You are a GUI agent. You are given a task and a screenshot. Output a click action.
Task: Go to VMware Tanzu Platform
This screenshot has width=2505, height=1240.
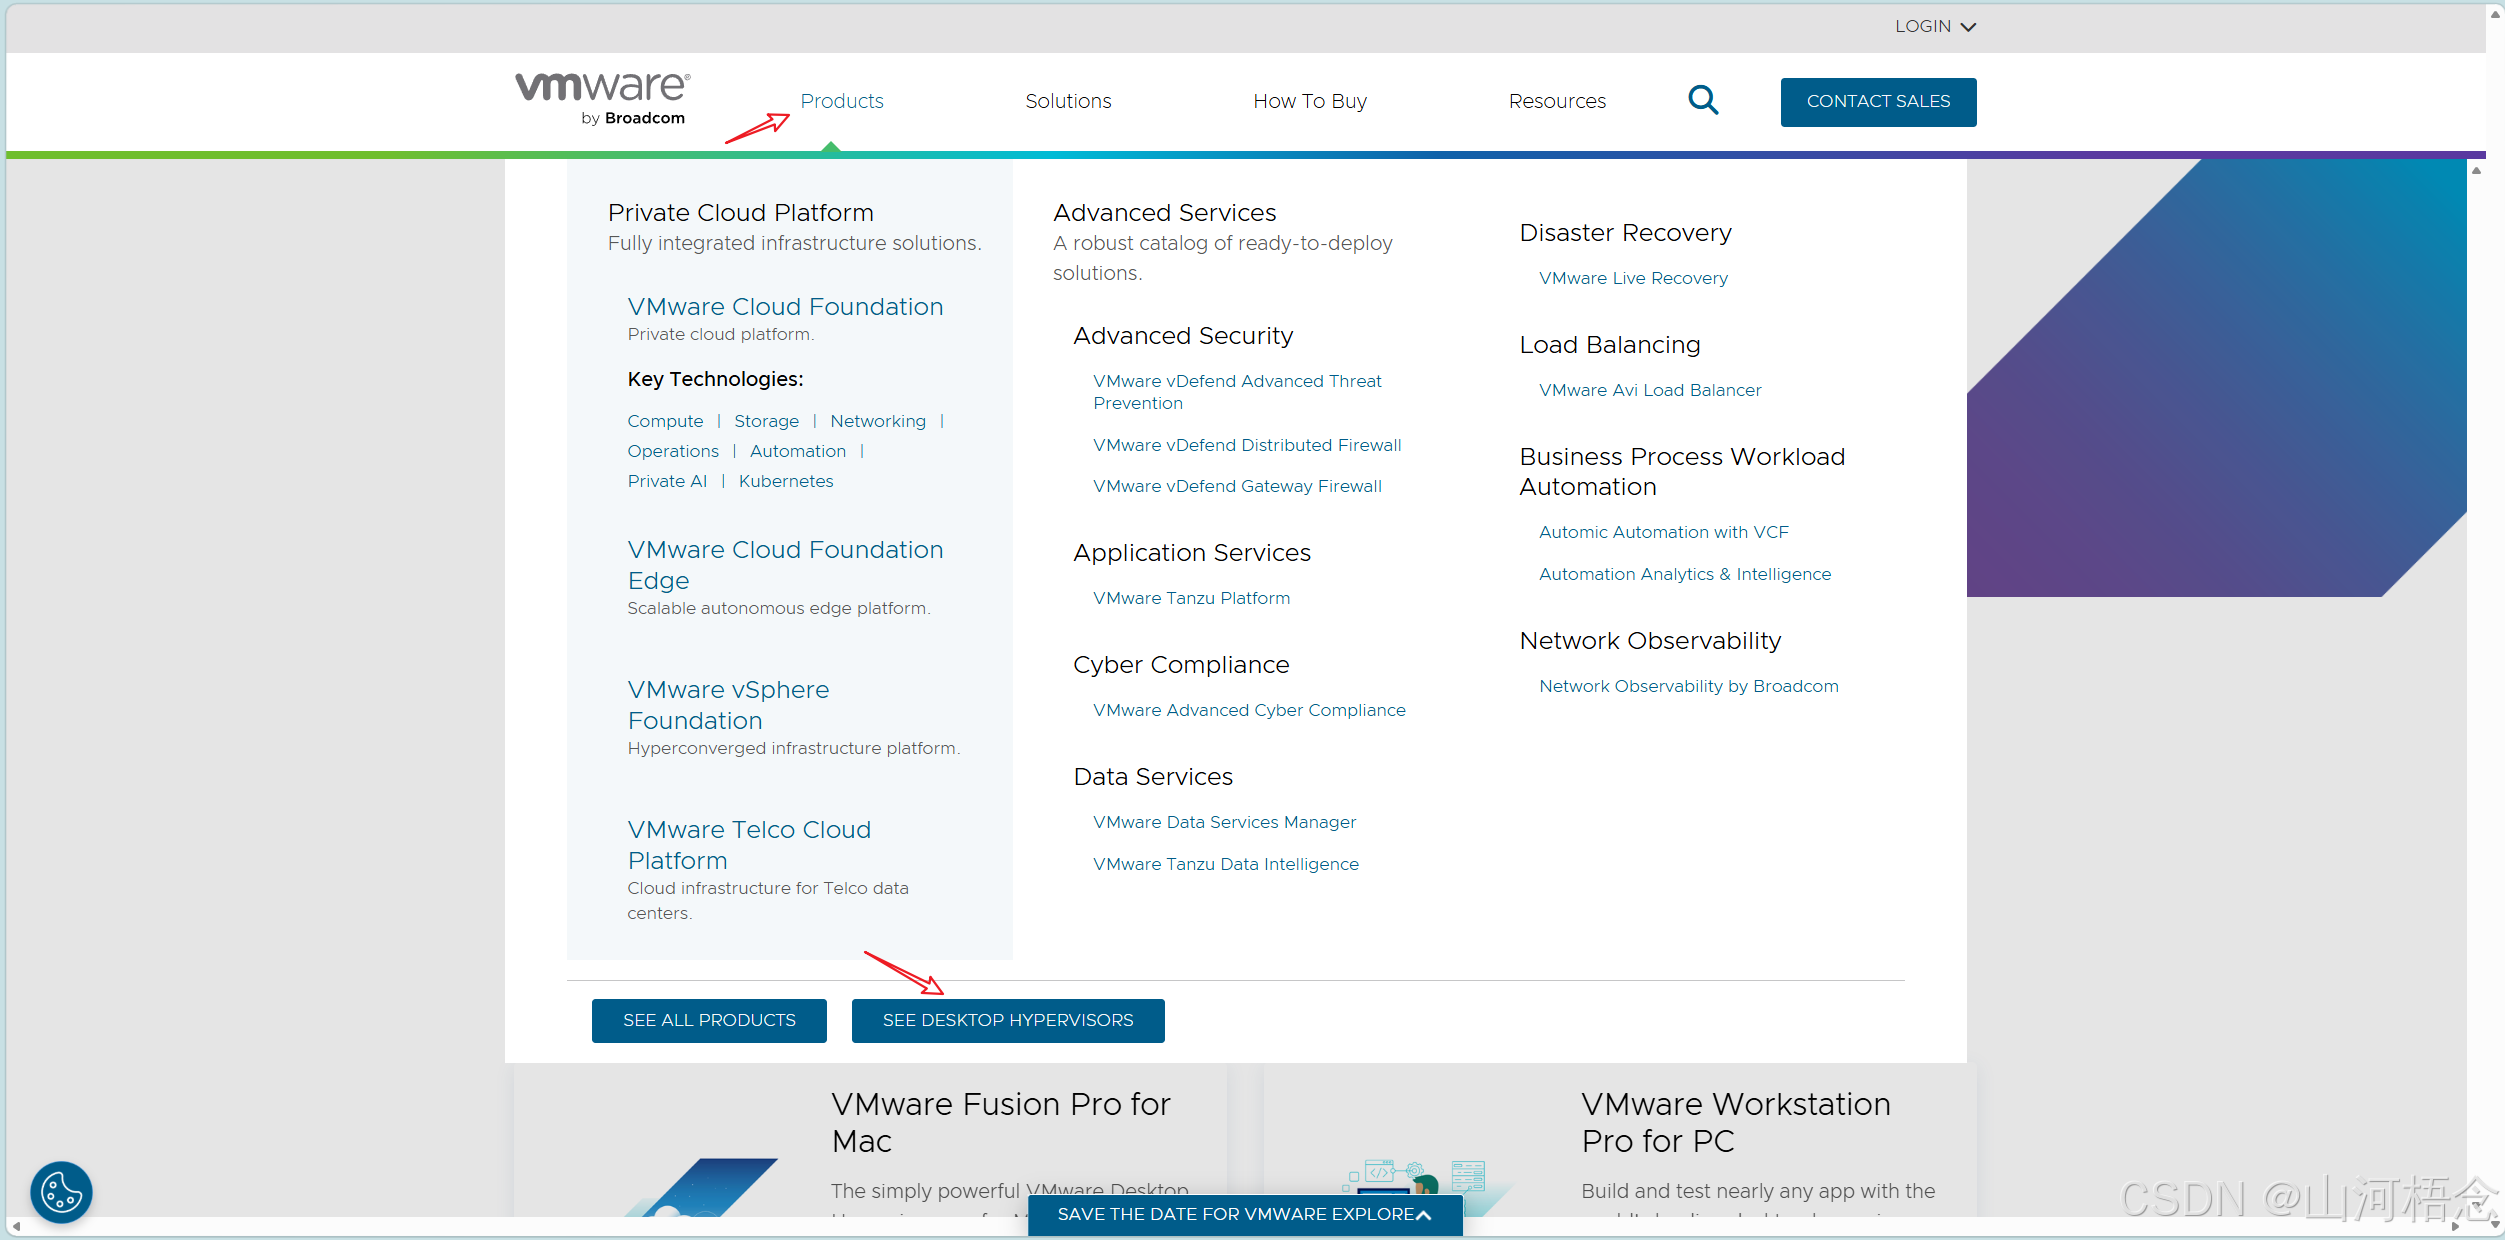pos(1191,598)
